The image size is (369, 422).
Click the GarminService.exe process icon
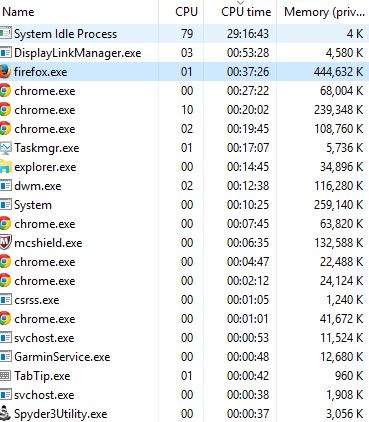[5, 356]
